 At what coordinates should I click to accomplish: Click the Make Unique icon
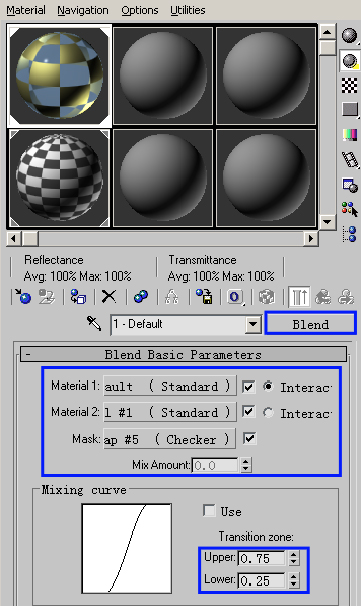click(x=172, y=297)
